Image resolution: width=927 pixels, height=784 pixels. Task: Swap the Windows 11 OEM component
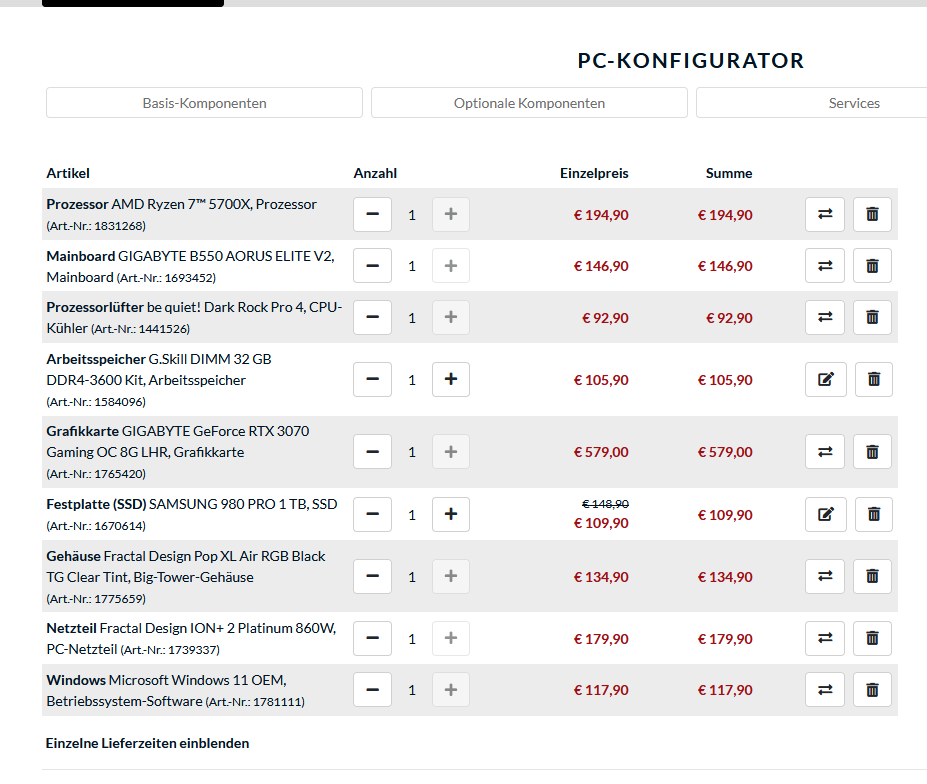[x=825, y=689]
